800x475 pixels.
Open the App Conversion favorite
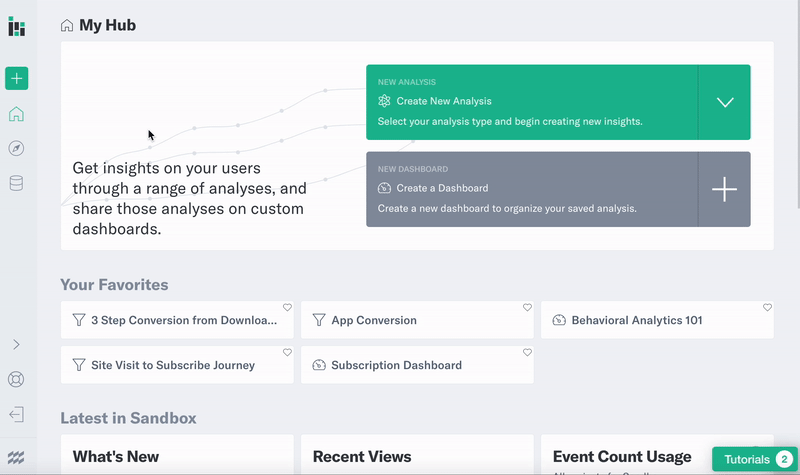tap(417, 320)
